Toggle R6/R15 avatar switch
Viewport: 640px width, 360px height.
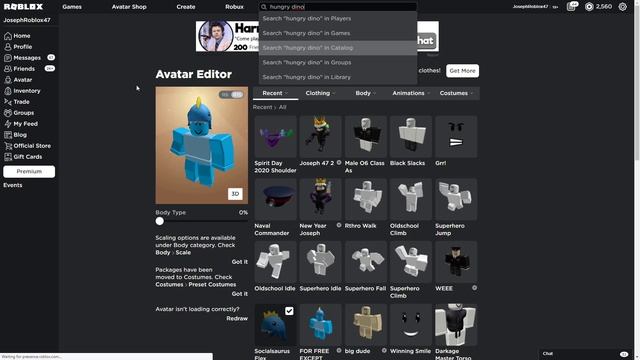point(231,95)
